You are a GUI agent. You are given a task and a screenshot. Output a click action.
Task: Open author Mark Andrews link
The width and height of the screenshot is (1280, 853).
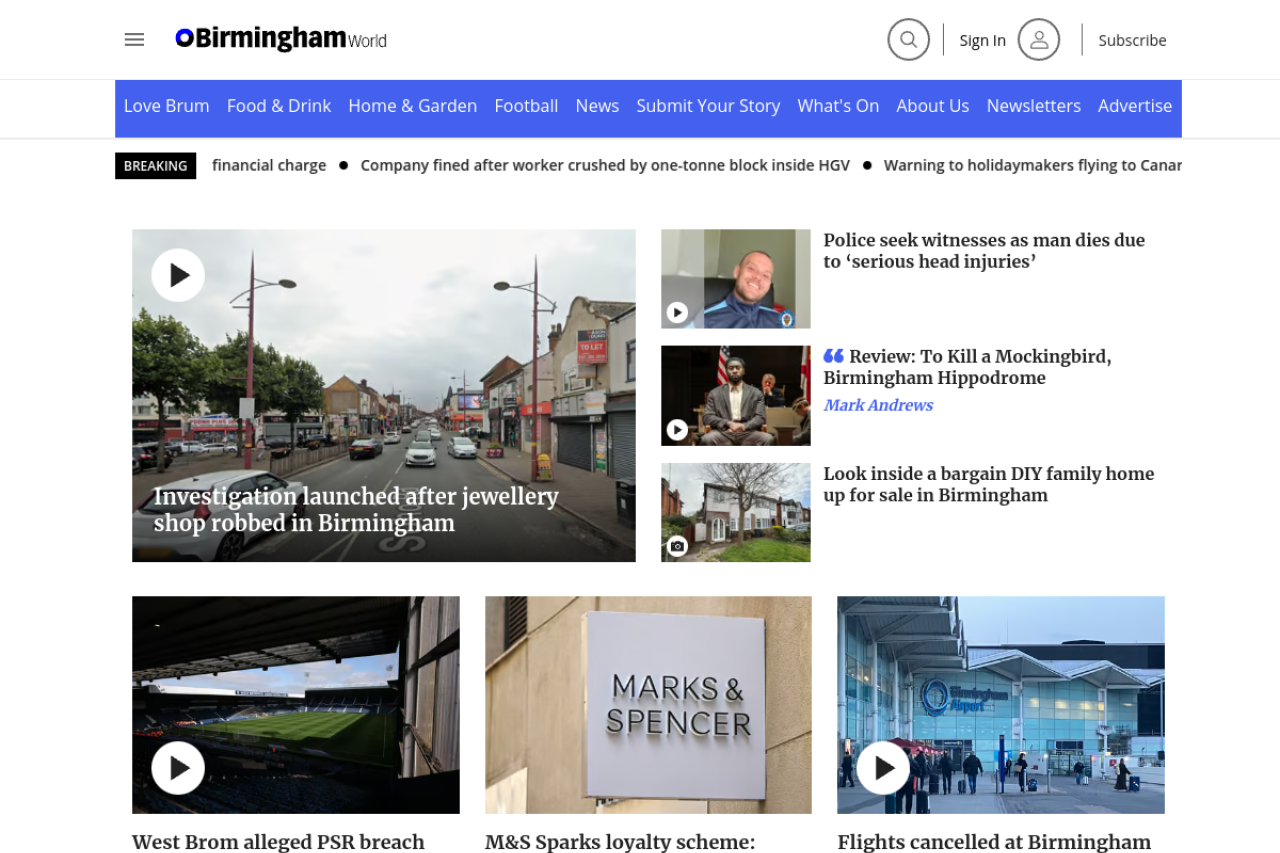[x=878, y=405]
